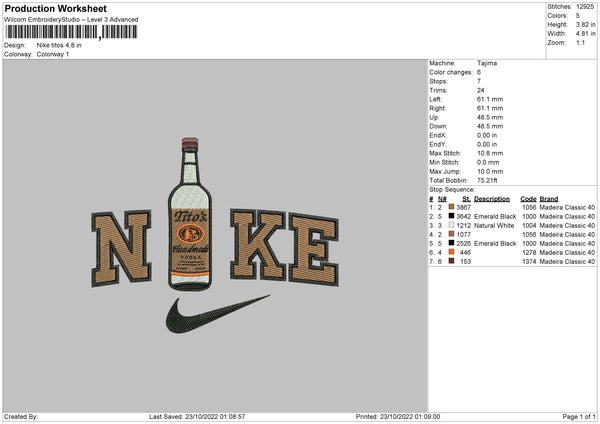Click the Stops value 7
This screenshot has width=600, height=424.
[479, 81]
